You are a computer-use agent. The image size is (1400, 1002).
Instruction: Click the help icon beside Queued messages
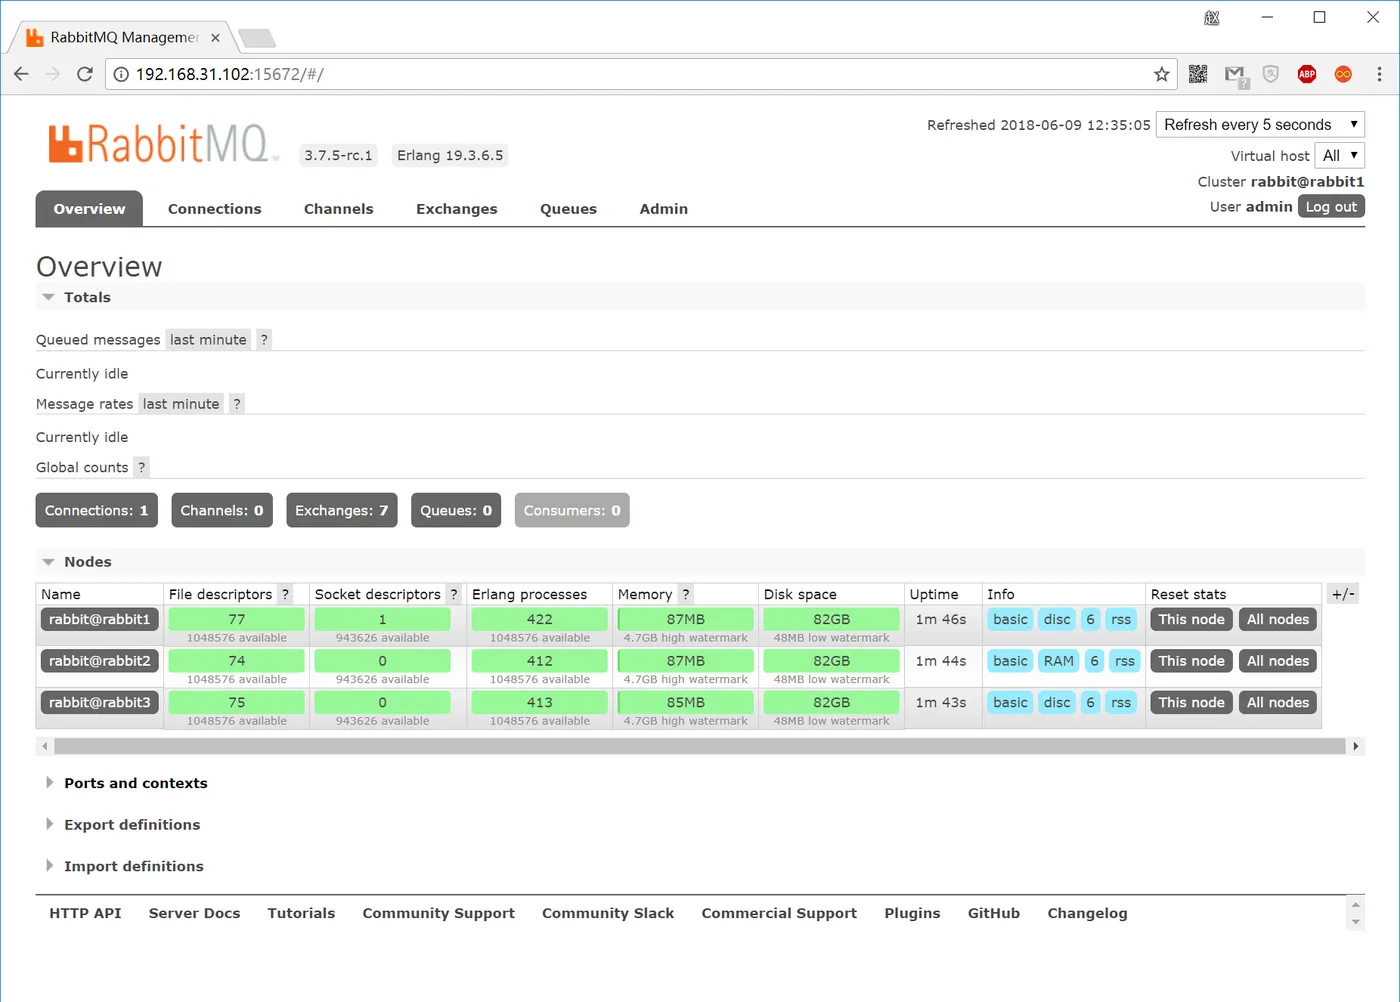coord(264,340)
